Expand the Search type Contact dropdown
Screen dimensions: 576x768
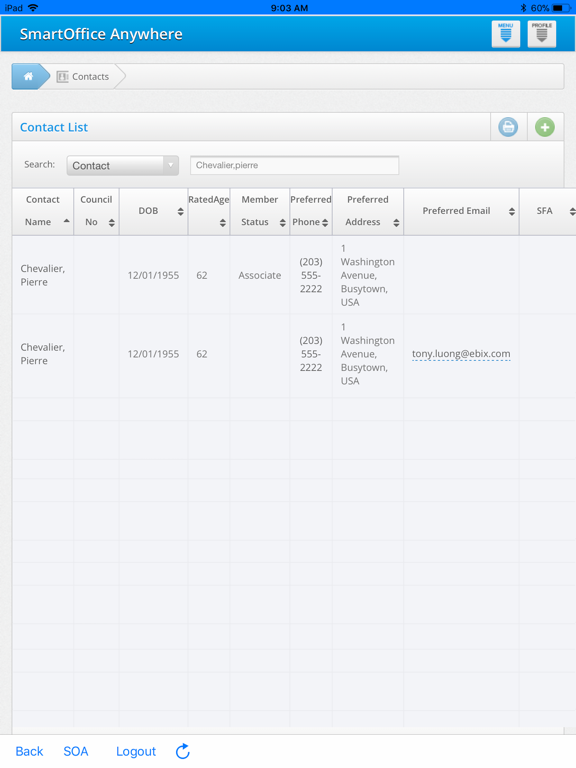[122, 166]
